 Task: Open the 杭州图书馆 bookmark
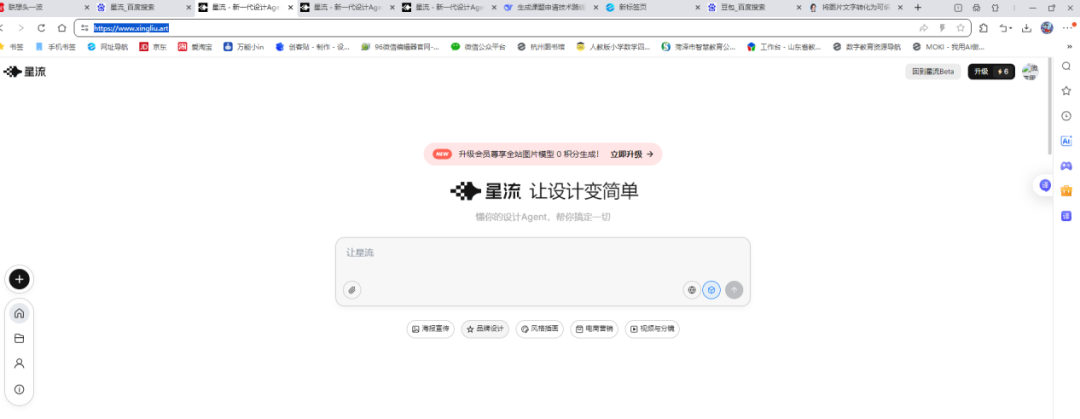[x=541, y=47]
